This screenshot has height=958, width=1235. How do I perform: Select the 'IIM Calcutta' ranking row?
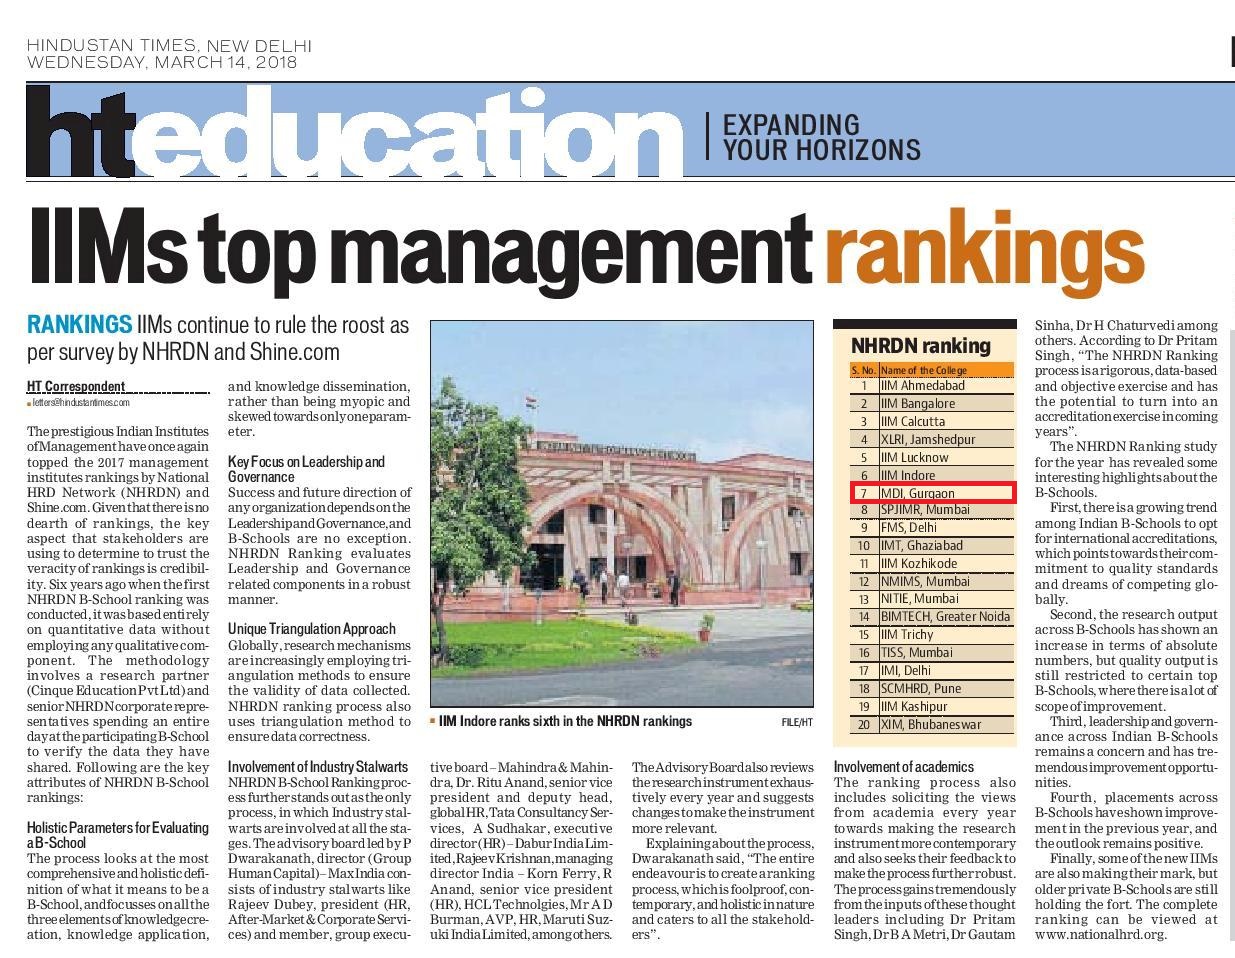coord(932,421)
